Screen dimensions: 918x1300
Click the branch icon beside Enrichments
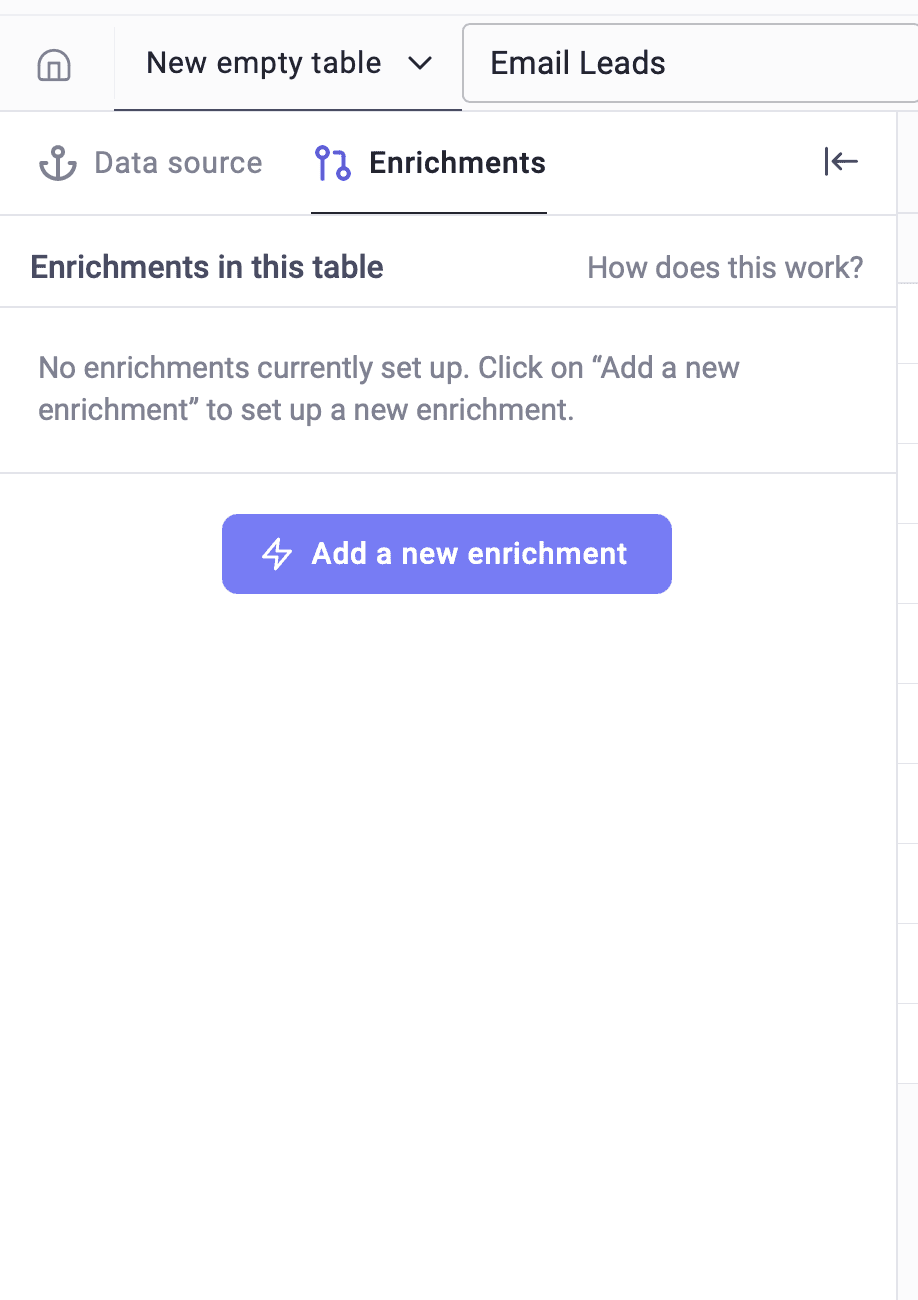(332, 163)
